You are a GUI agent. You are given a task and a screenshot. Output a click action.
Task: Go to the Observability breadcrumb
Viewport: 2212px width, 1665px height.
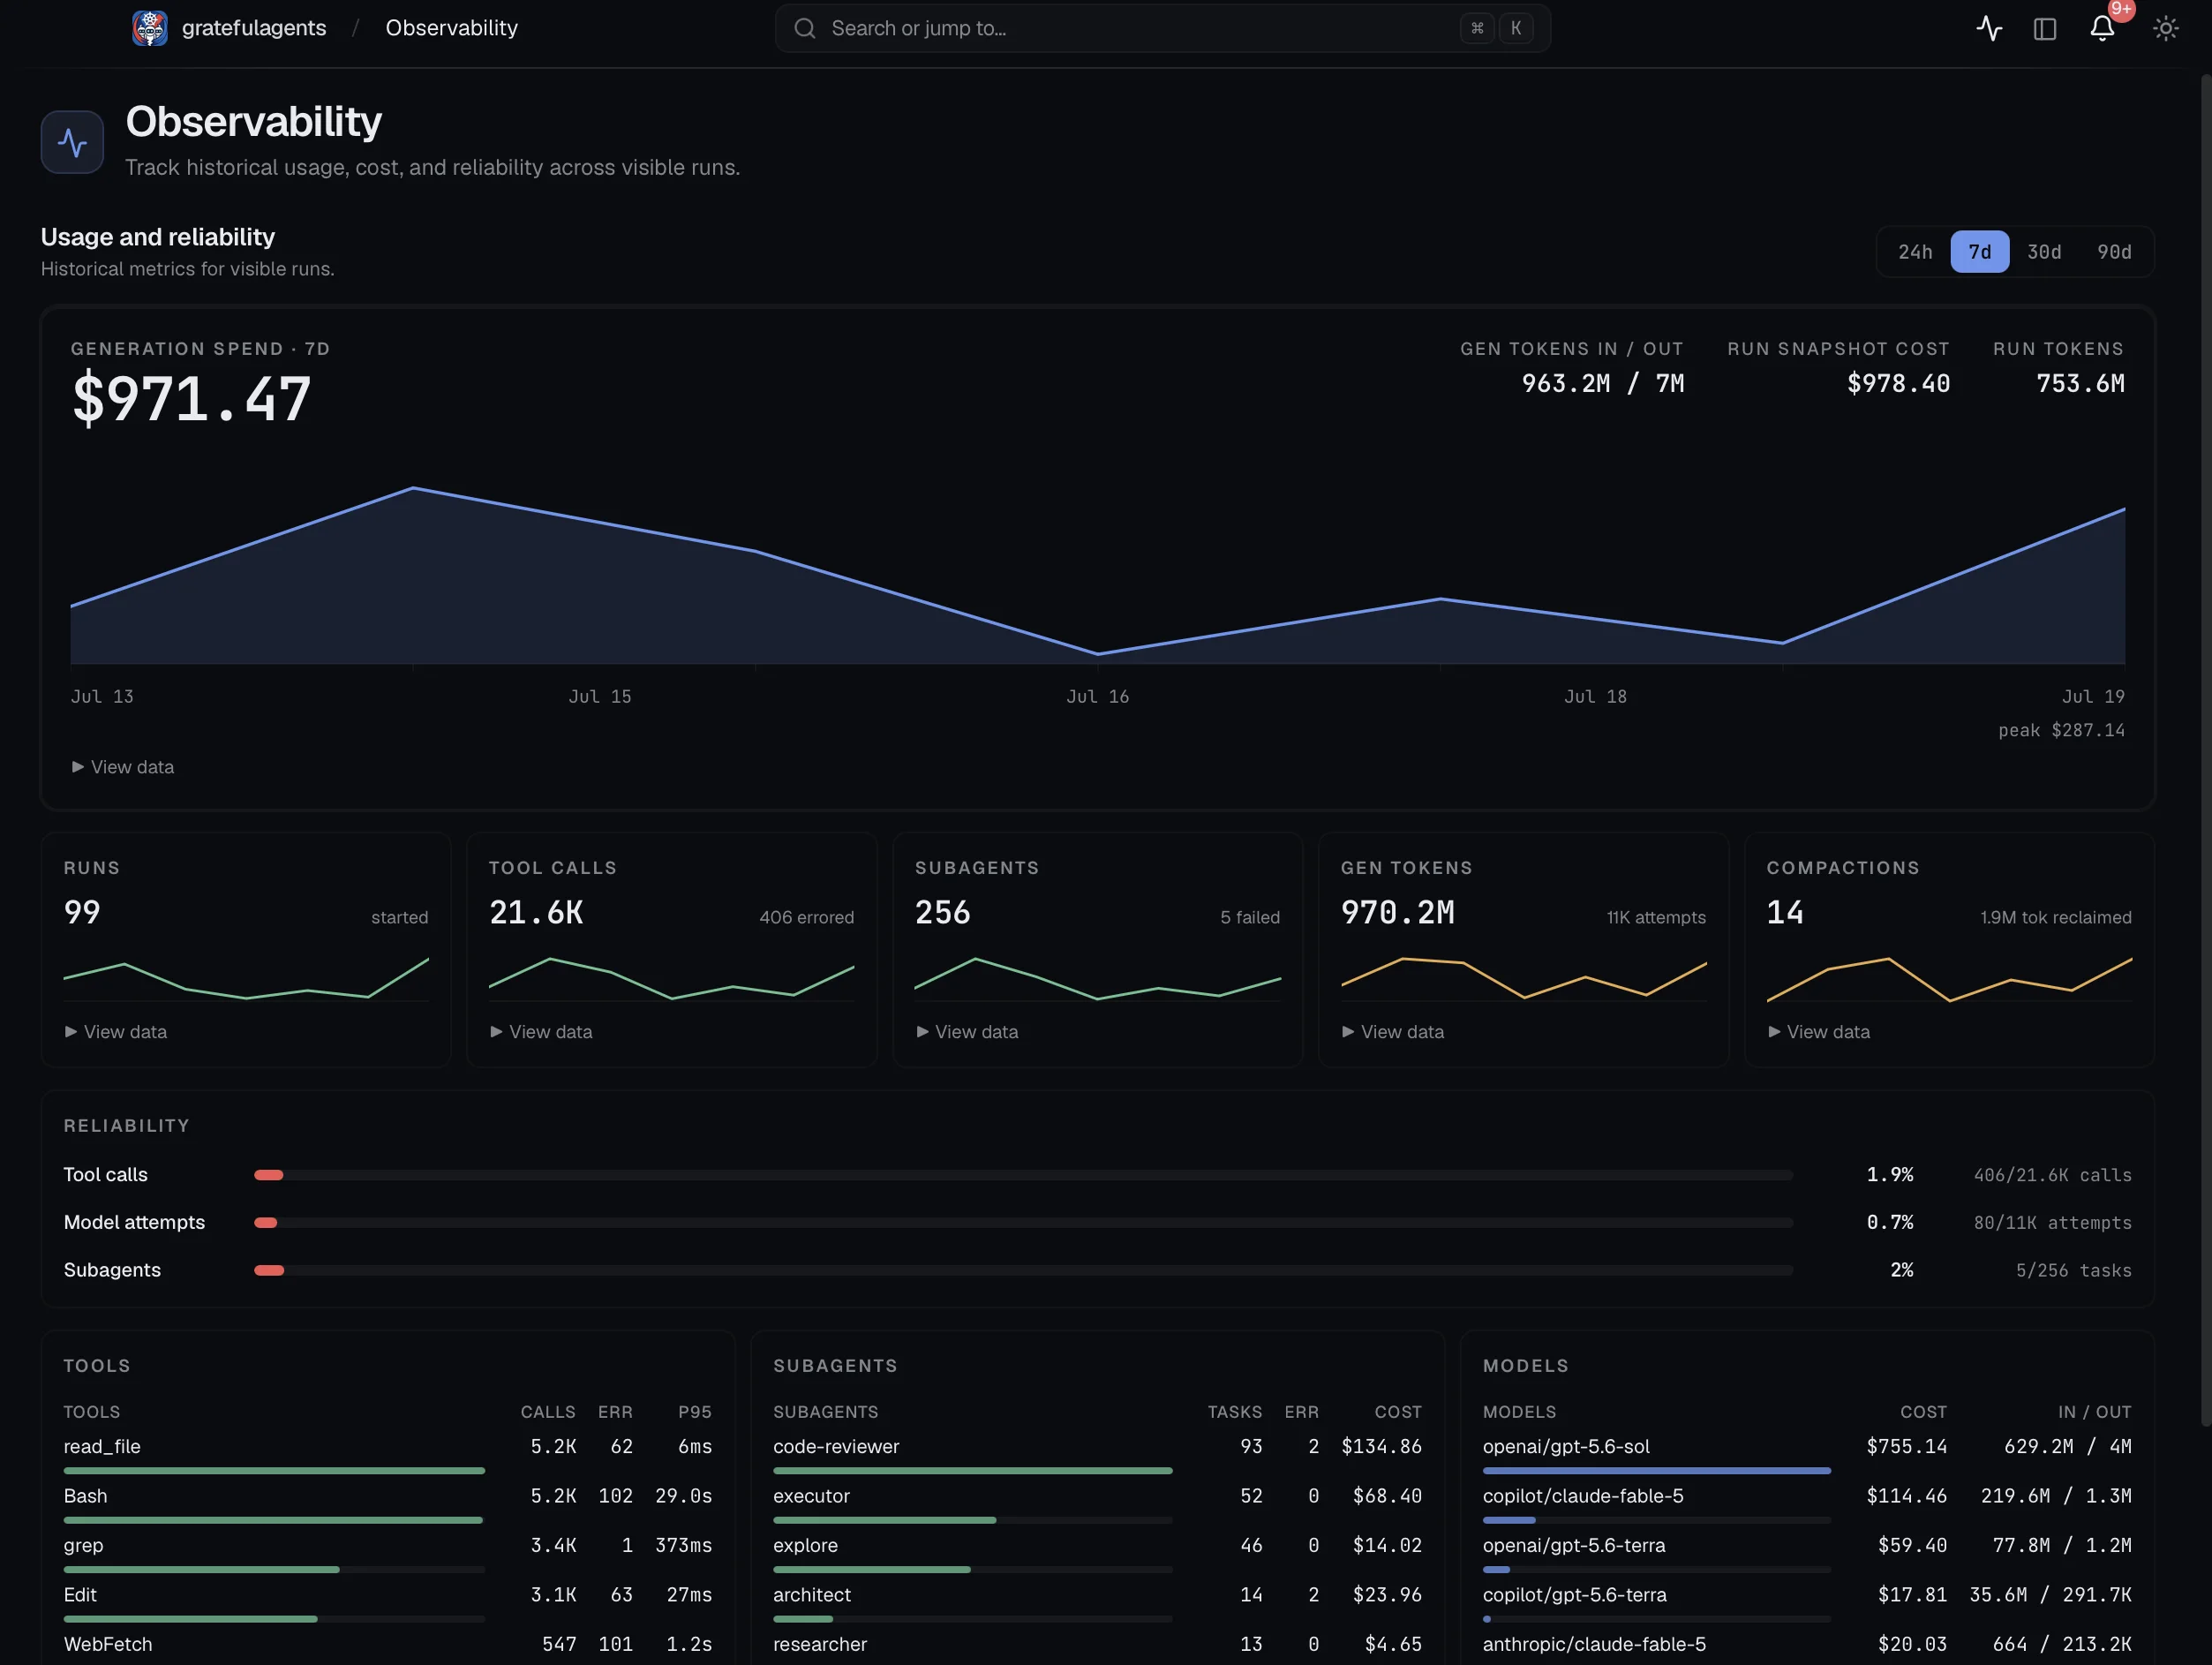452,28
